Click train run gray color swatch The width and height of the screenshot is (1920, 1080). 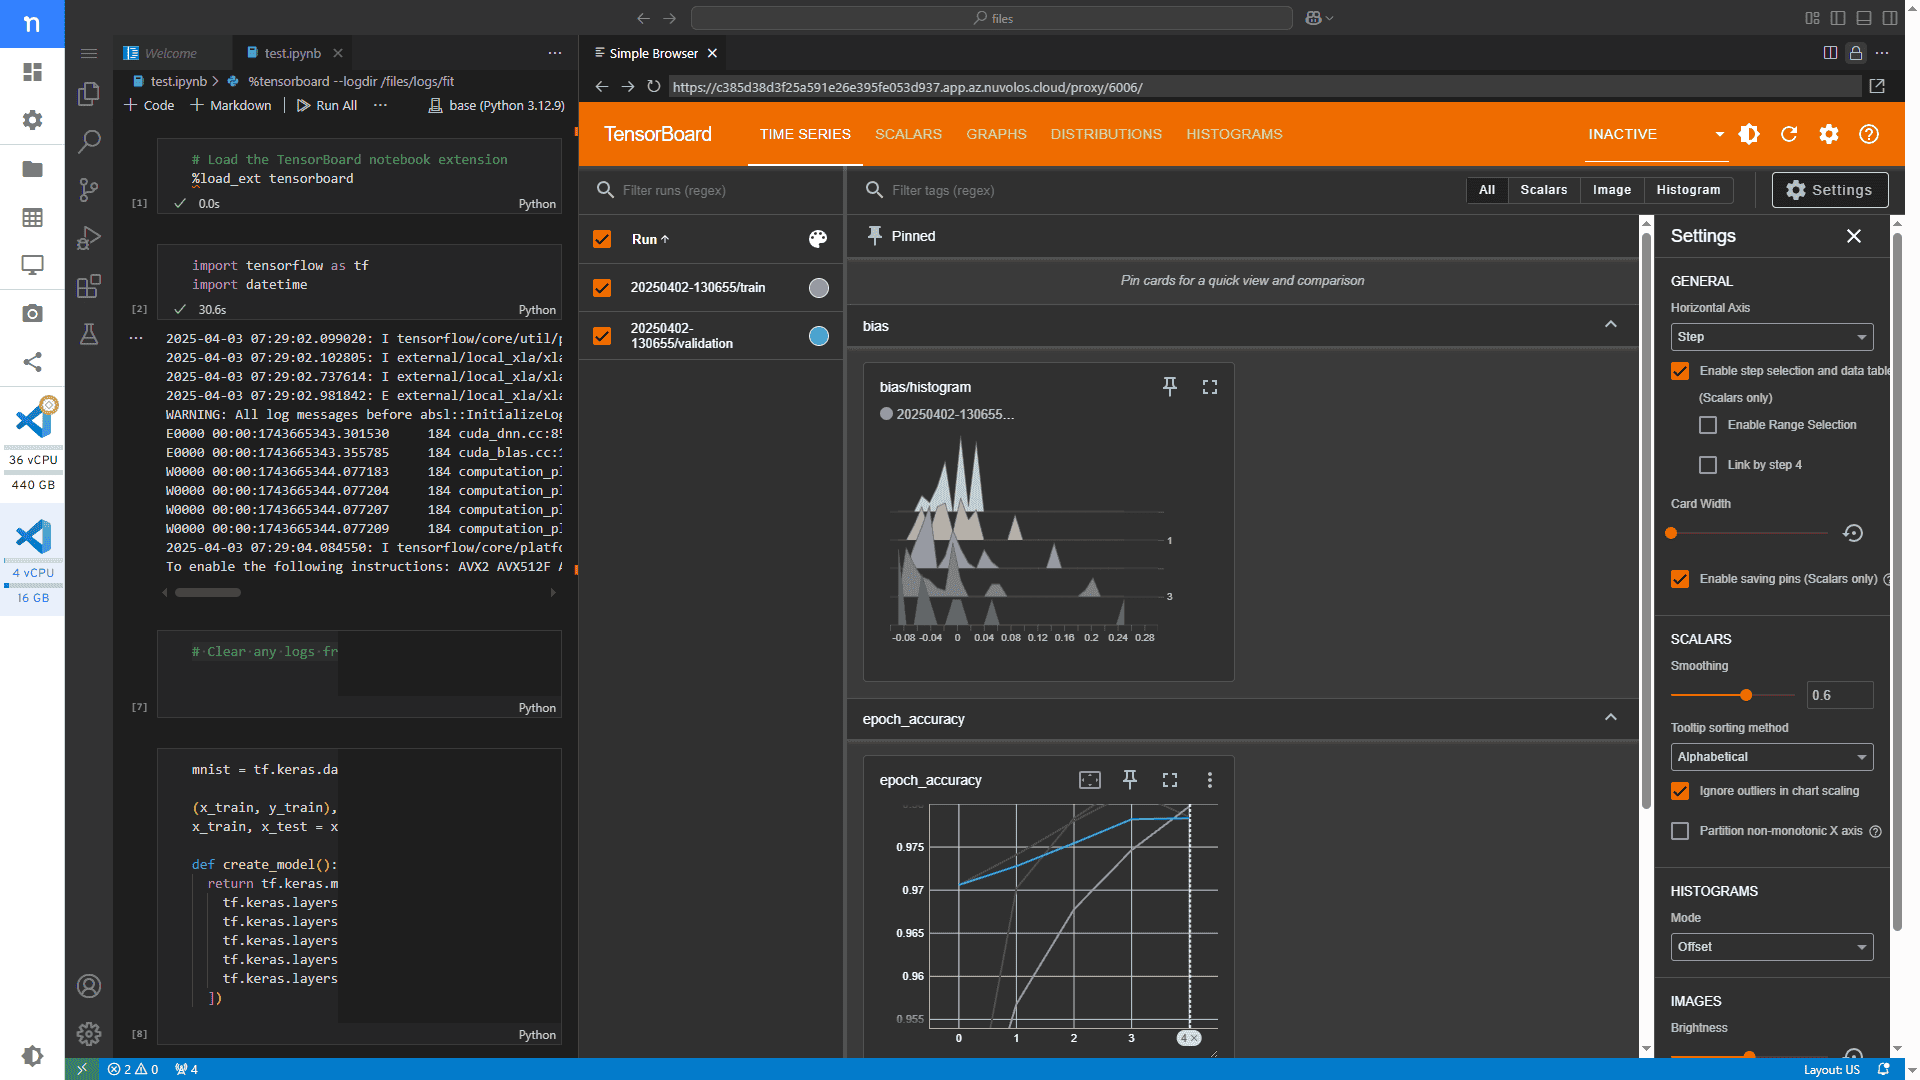(819, 288)
